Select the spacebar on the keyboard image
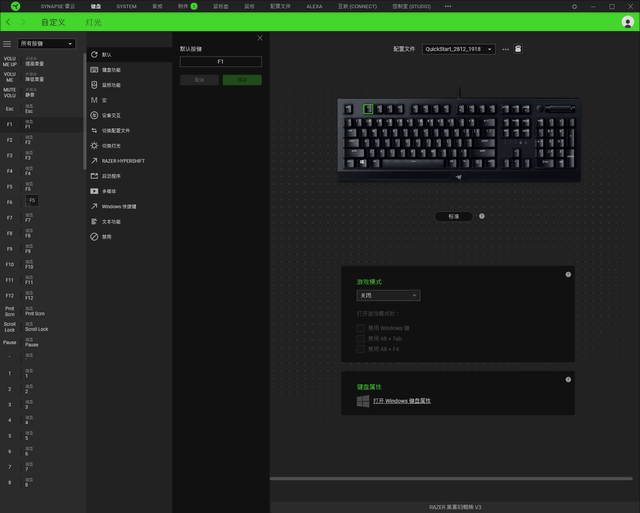This screenshot has width=640, height=513. point(413,163)
